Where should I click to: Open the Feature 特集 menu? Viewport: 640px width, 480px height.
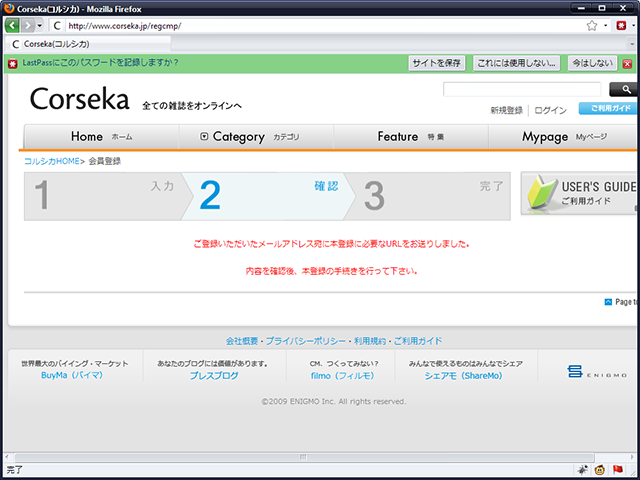[x=411, y=137]
